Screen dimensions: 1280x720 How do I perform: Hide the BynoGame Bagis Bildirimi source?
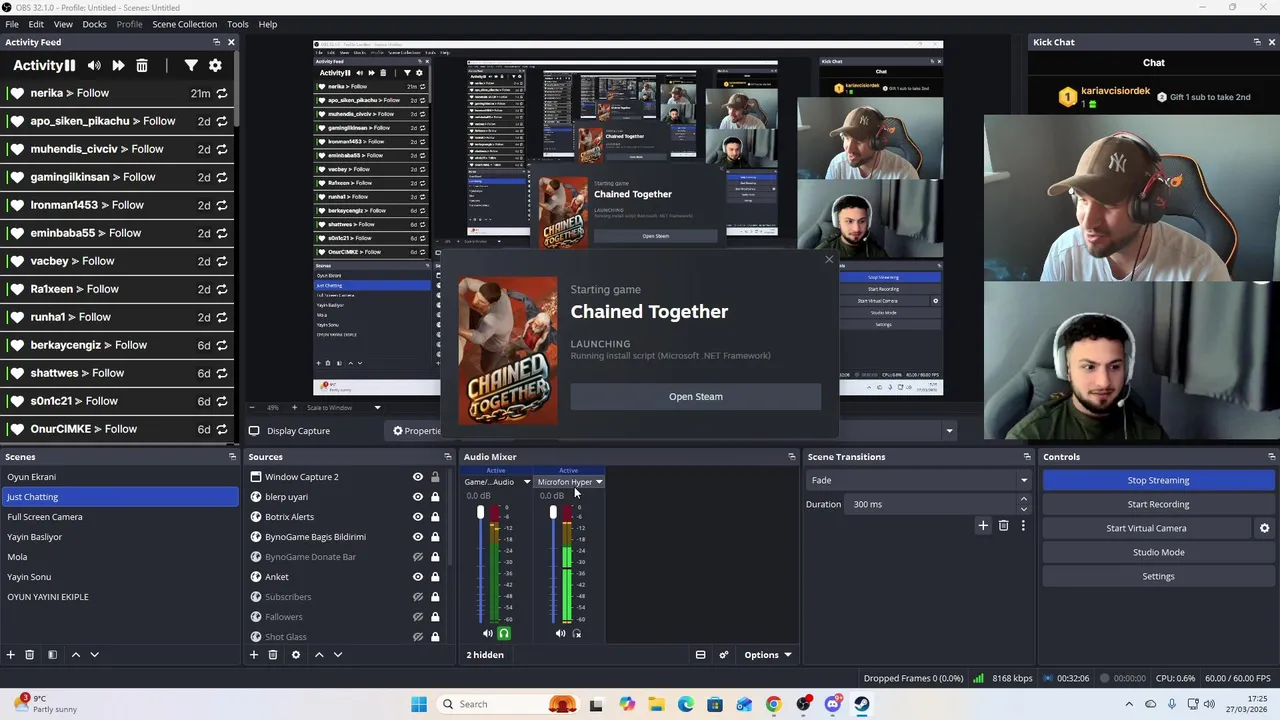tap(418, 537)
